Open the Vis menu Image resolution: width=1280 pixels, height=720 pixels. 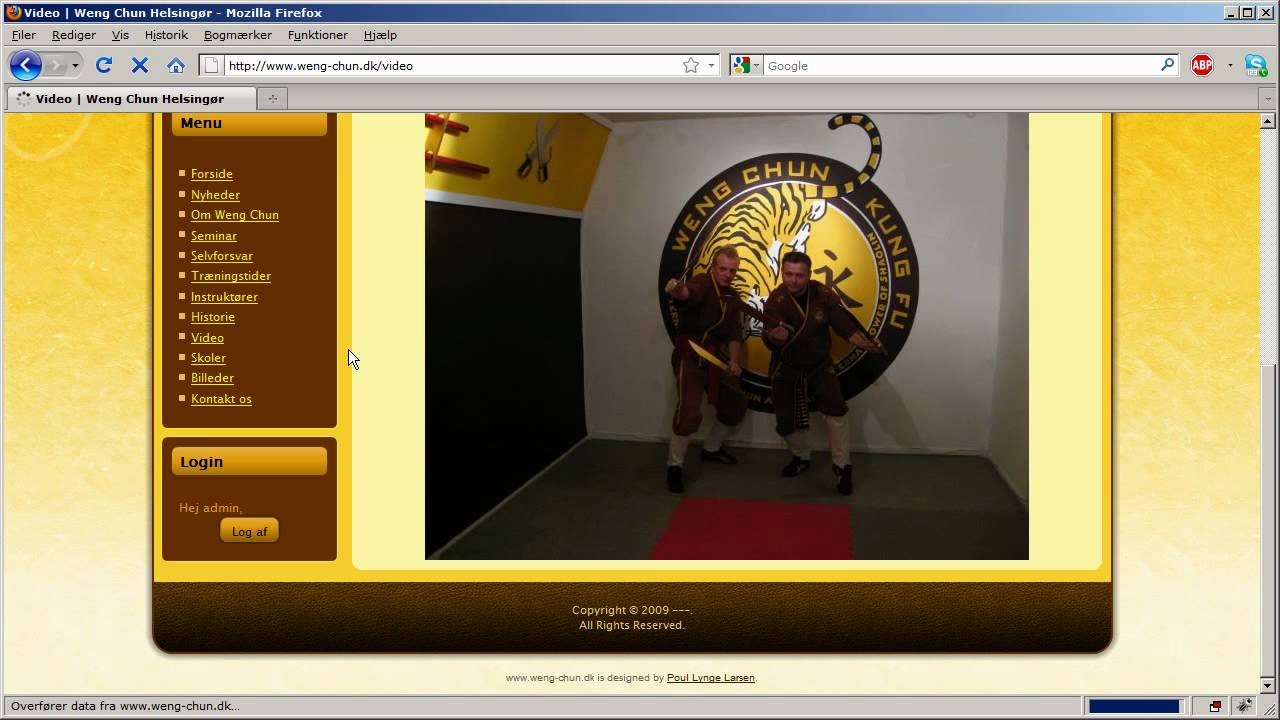[120, 35]
